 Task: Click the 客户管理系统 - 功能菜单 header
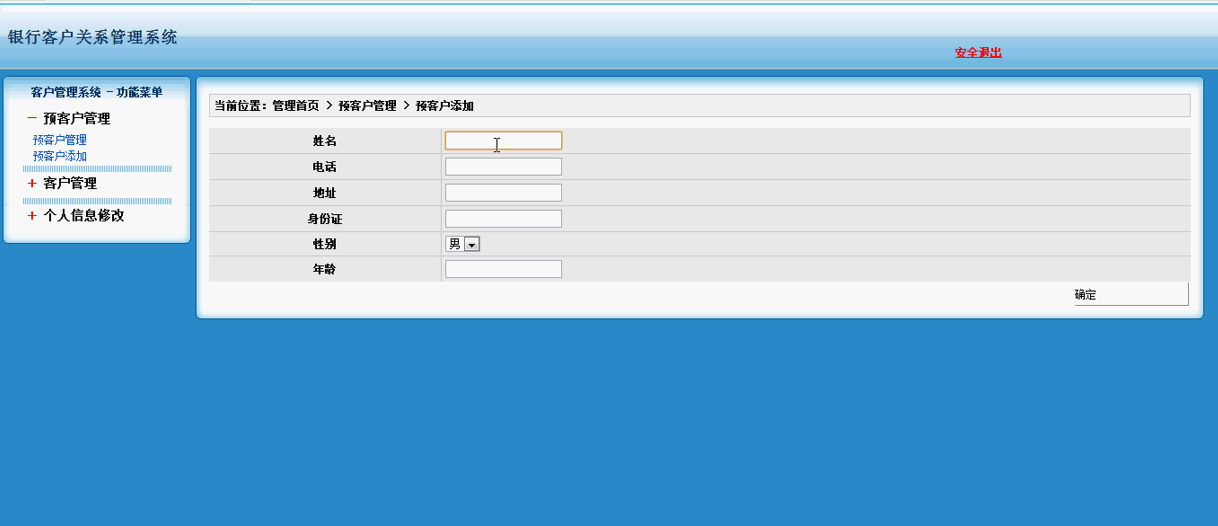pos(97,92)
